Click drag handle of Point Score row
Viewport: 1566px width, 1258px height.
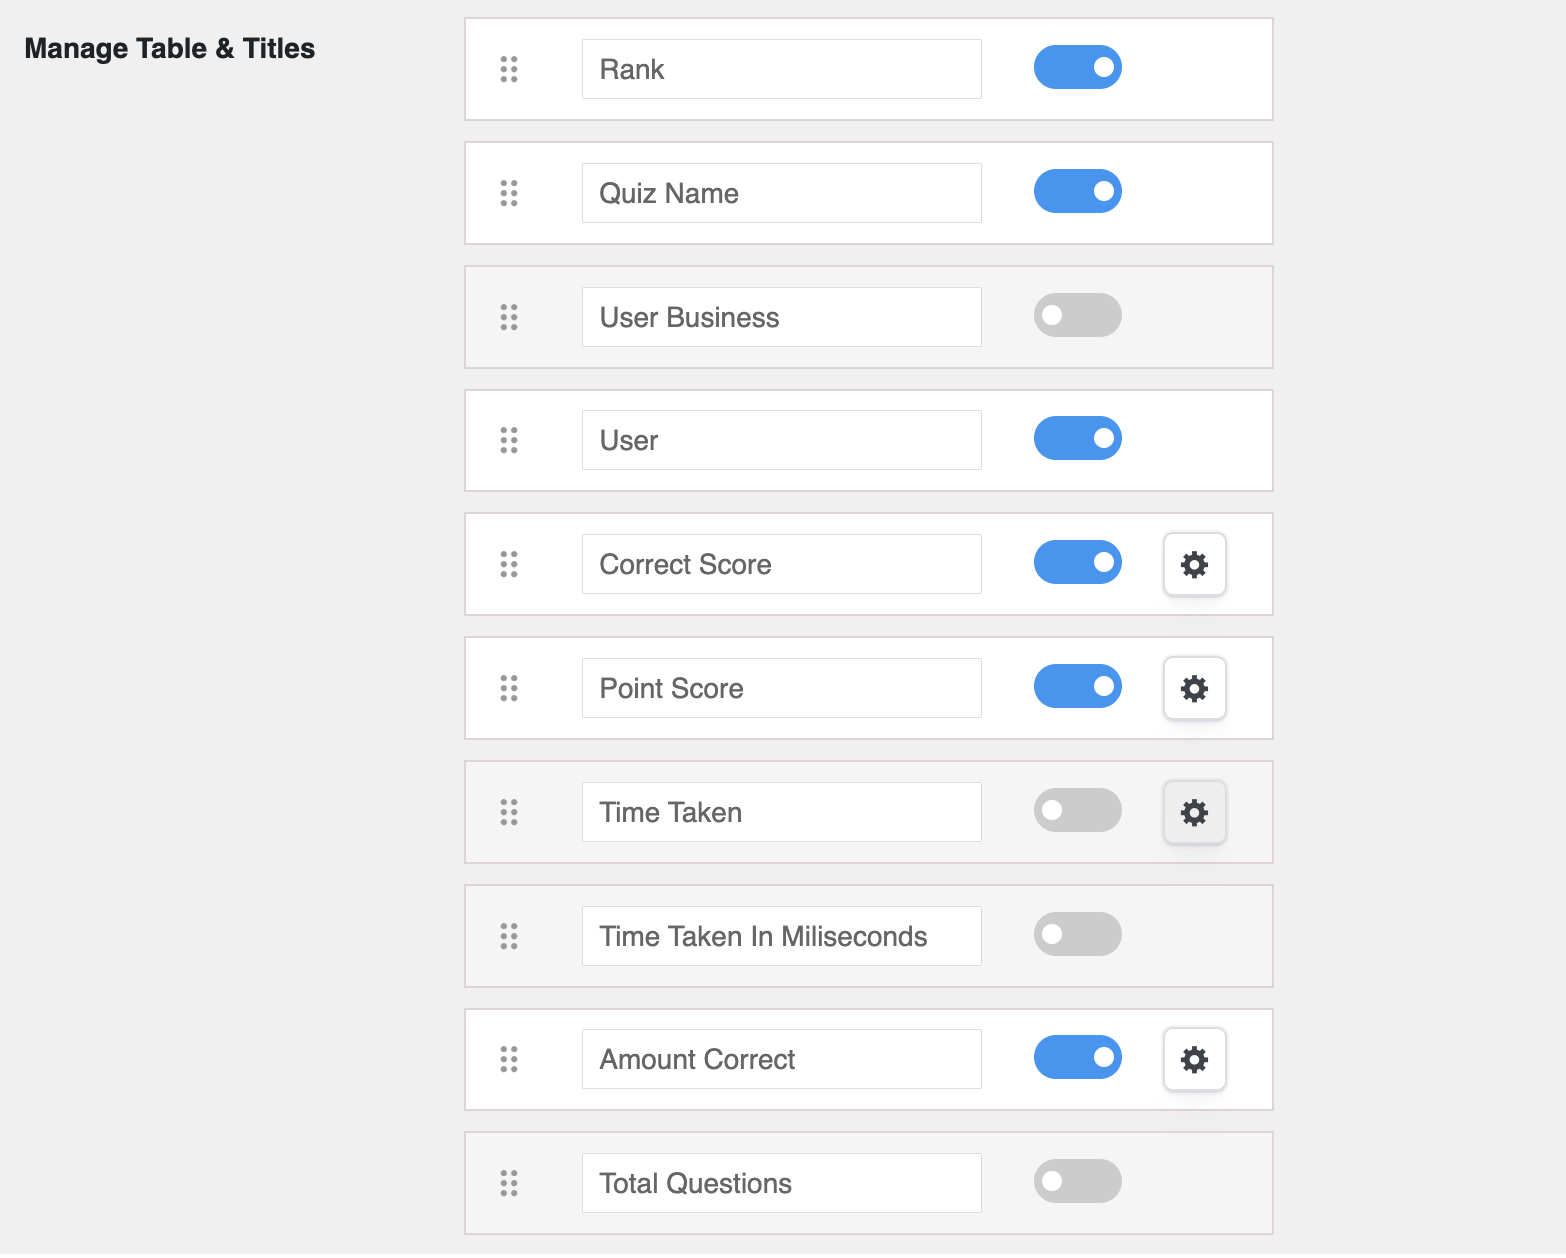point(509,688)
